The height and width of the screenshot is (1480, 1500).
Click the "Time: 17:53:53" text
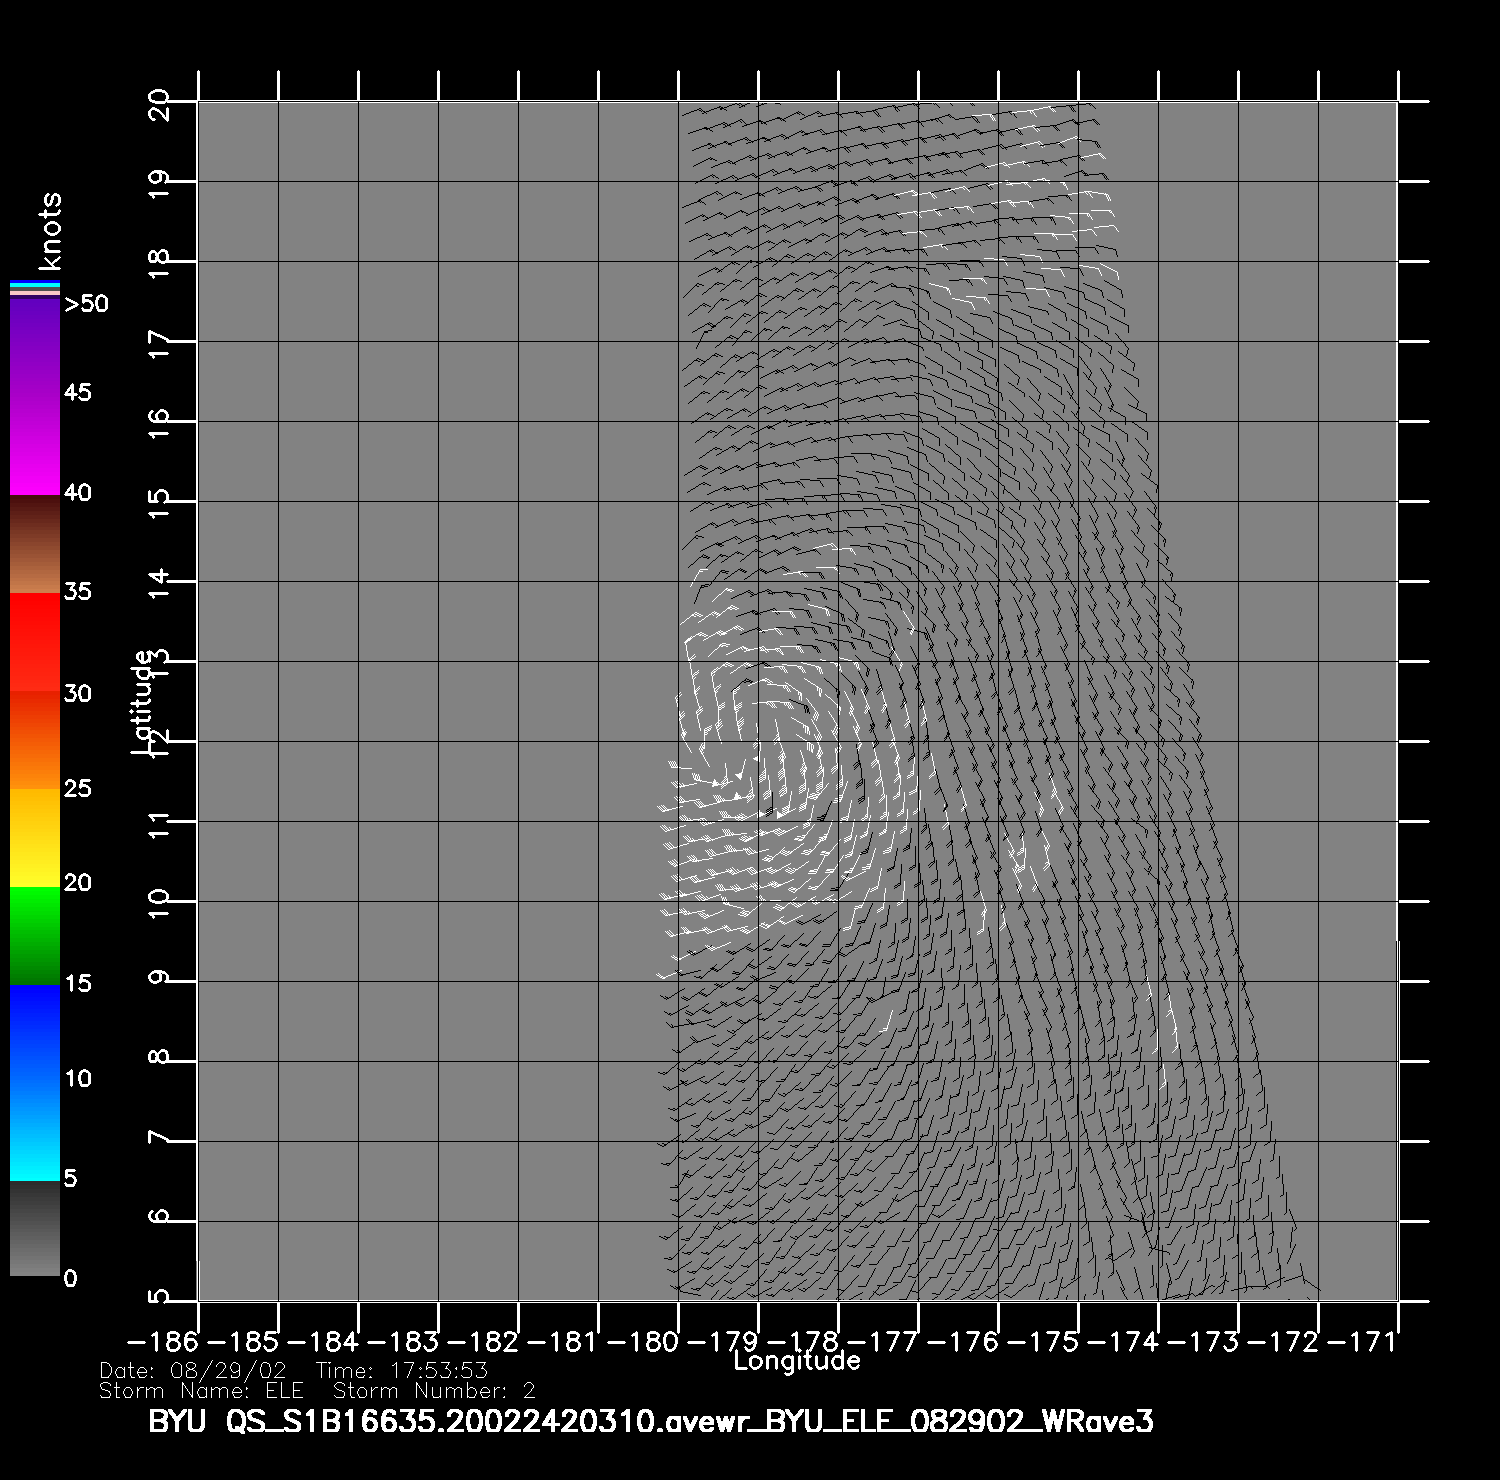pyautogui.click(x=401, y=1371)
